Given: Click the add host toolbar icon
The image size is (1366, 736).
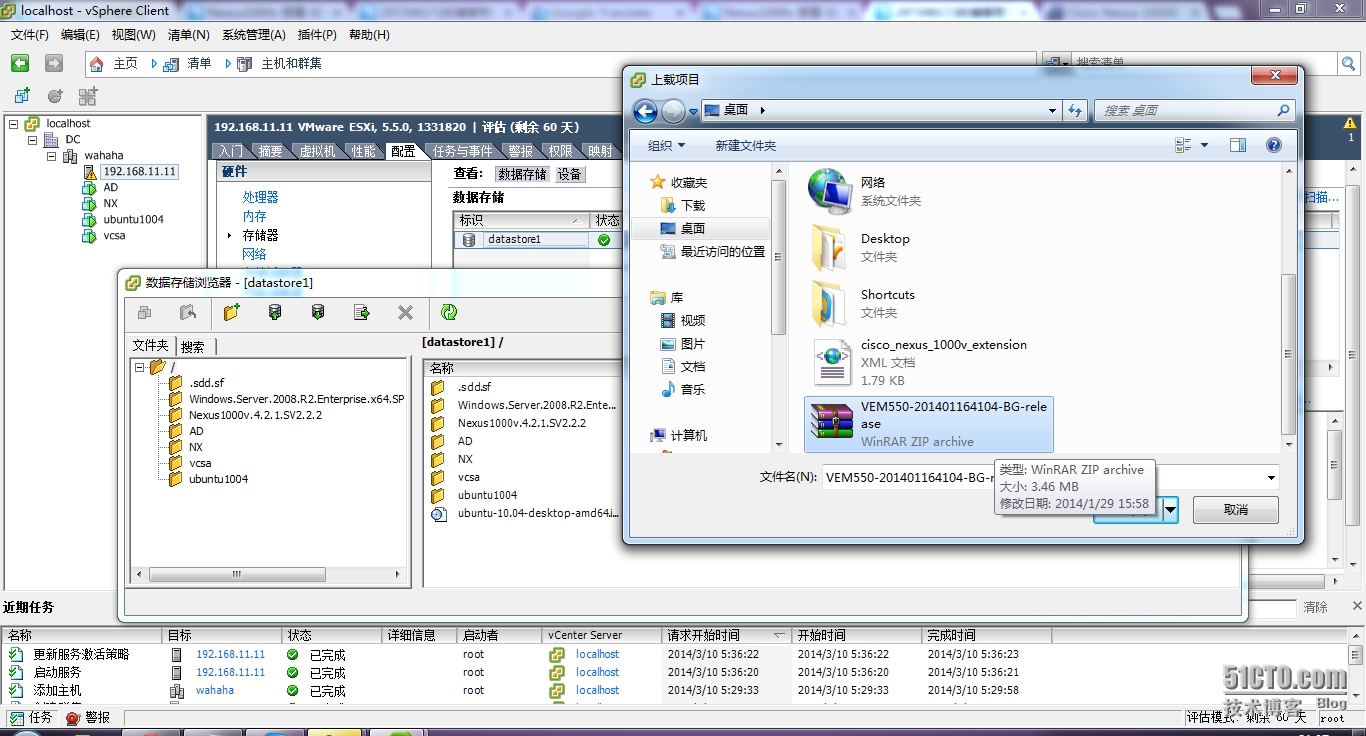Looking at the screenshot, I should tap(55, 96).
